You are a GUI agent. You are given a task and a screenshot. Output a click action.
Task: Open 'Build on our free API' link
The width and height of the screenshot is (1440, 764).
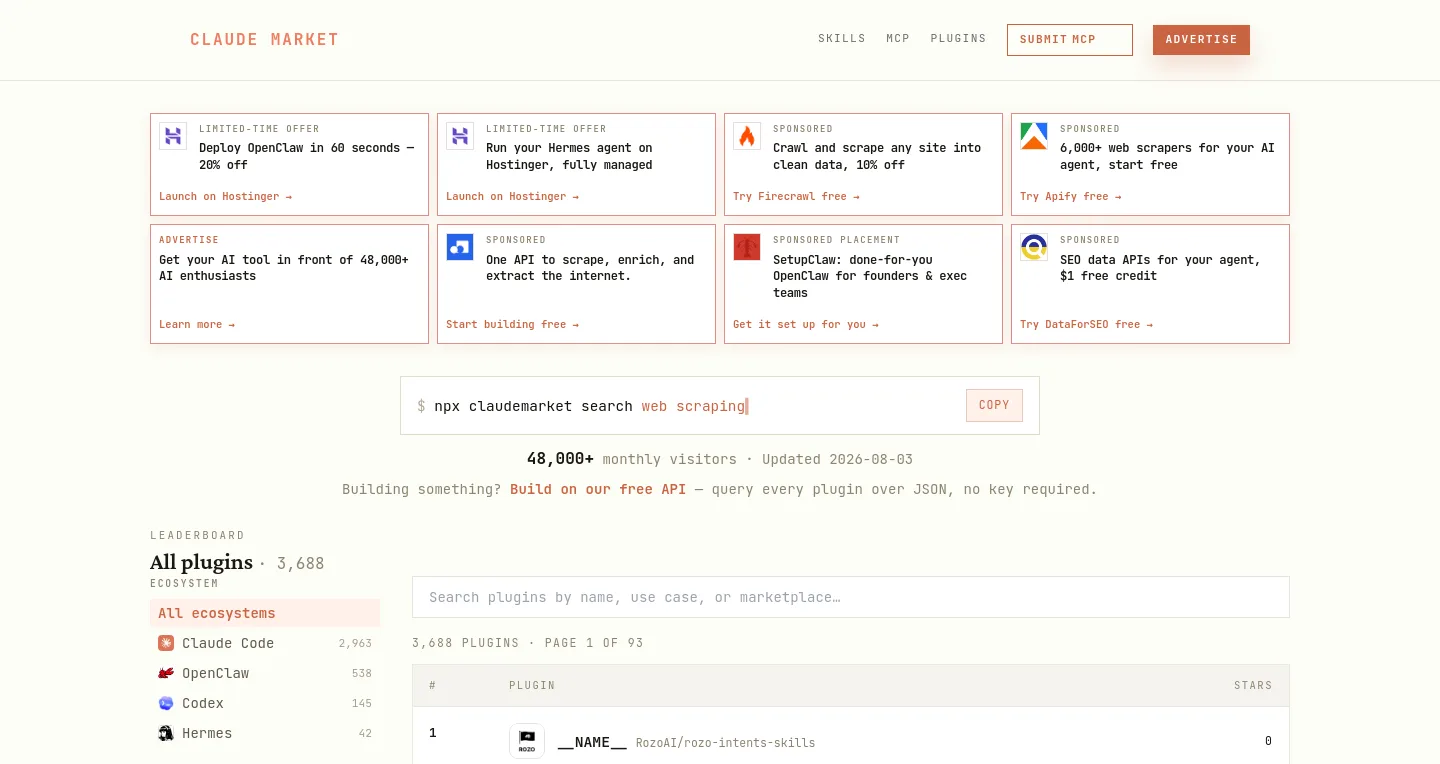point(598,489)
